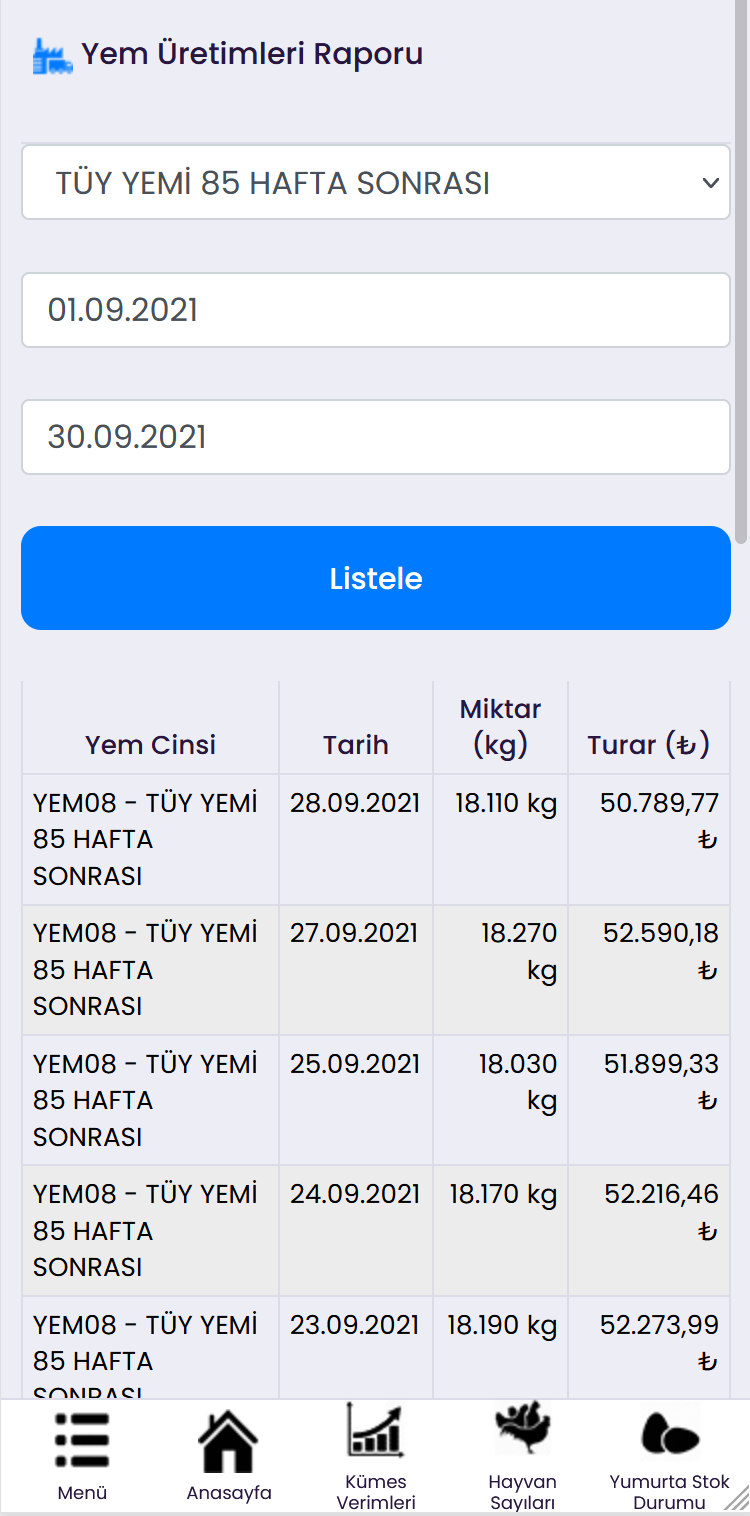Click the resize grip at bottom-right corner

737,1497
